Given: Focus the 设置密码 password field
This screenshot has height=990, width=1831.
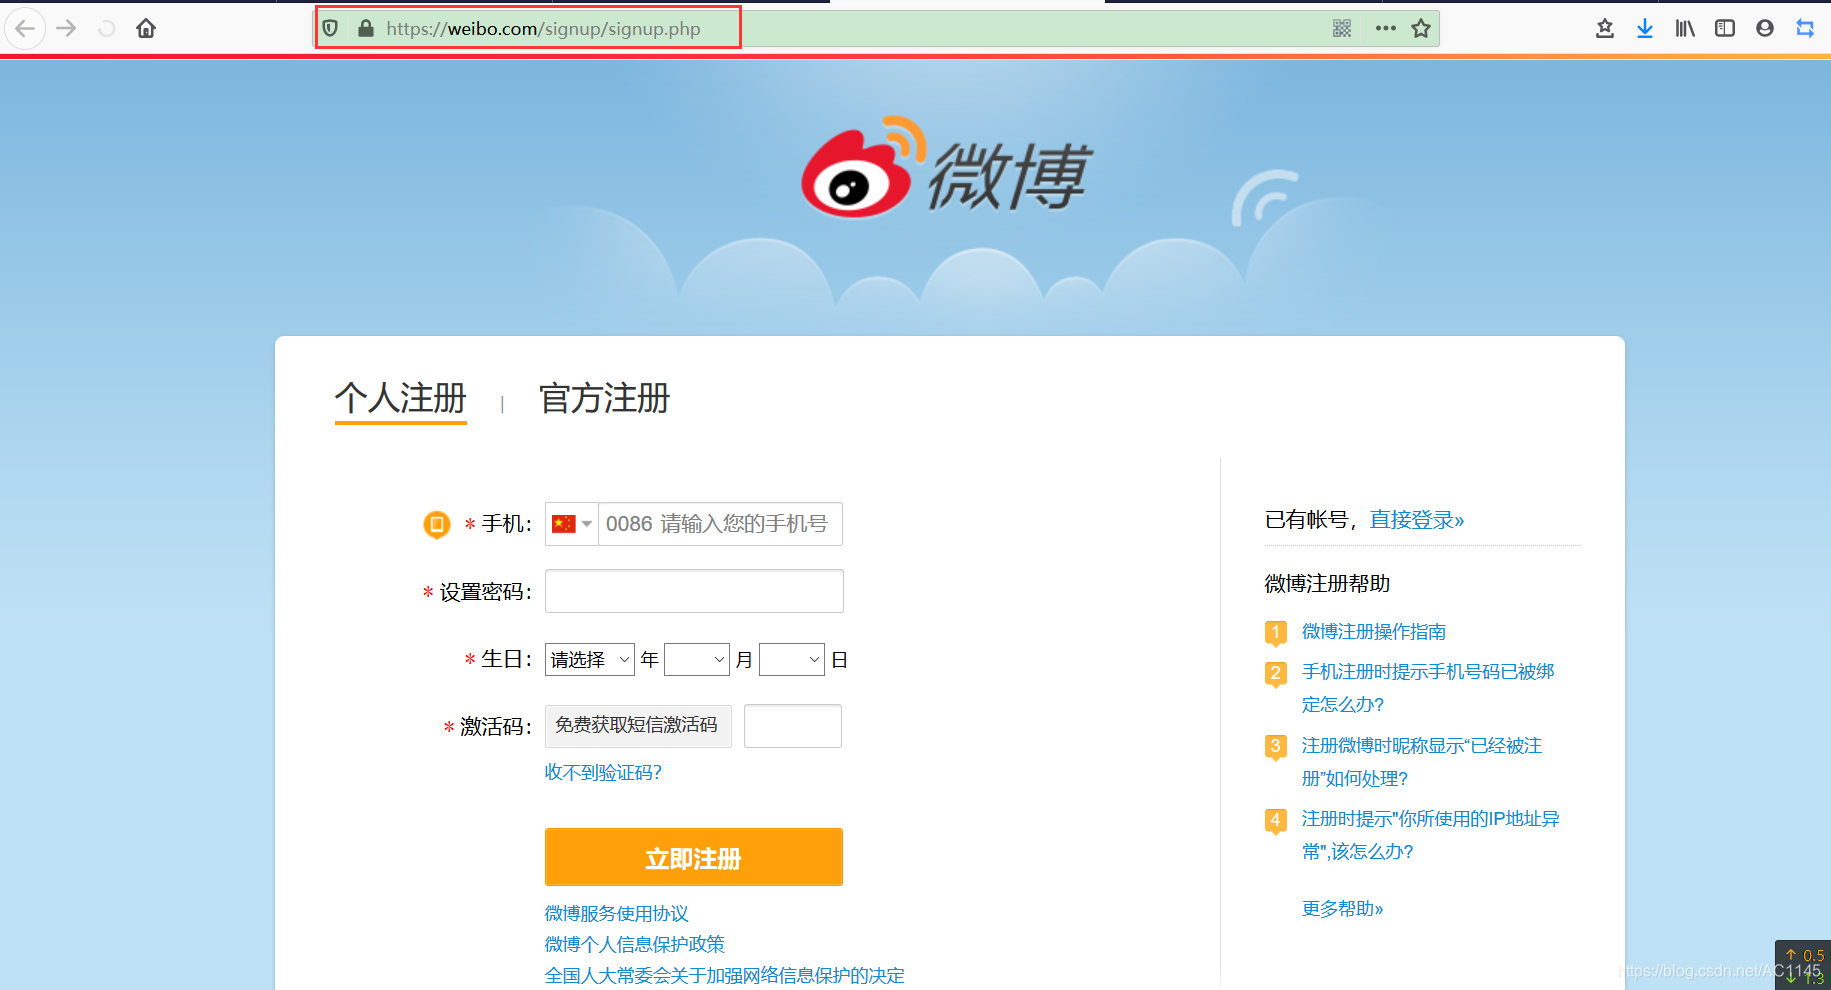Looking at the screenshot, I should [x=694, y=591].
